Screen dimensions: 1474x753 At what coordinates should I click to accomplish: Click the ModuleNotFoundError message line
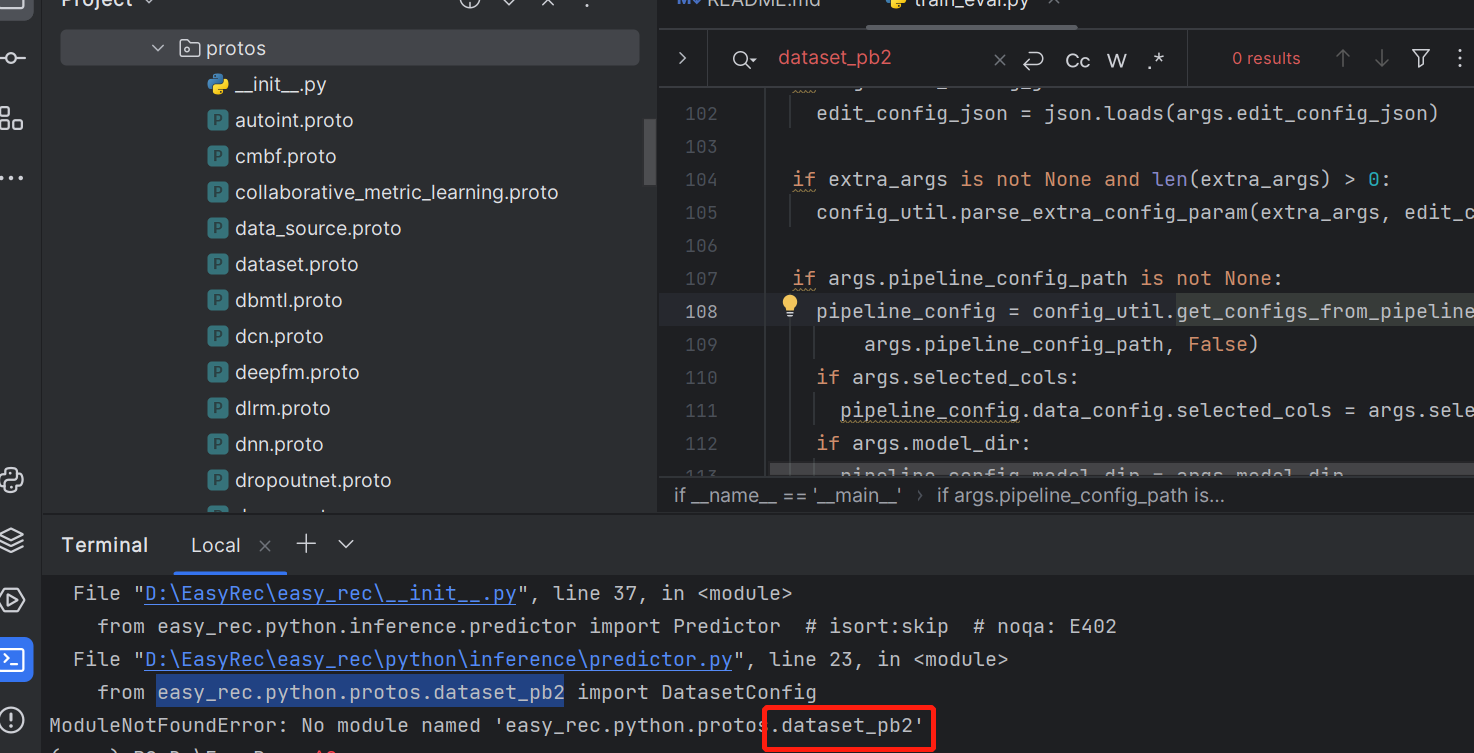pos(484,725)
